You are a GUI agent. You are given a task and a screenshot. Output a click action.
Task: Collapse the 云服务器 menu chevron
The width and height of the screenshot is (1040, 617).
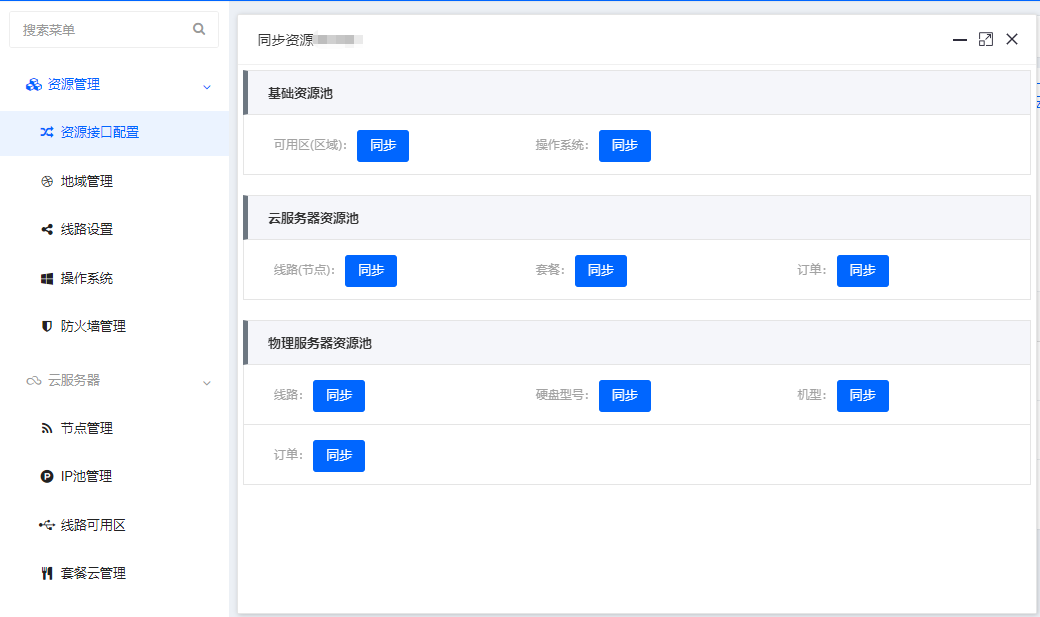coord(207,383)
